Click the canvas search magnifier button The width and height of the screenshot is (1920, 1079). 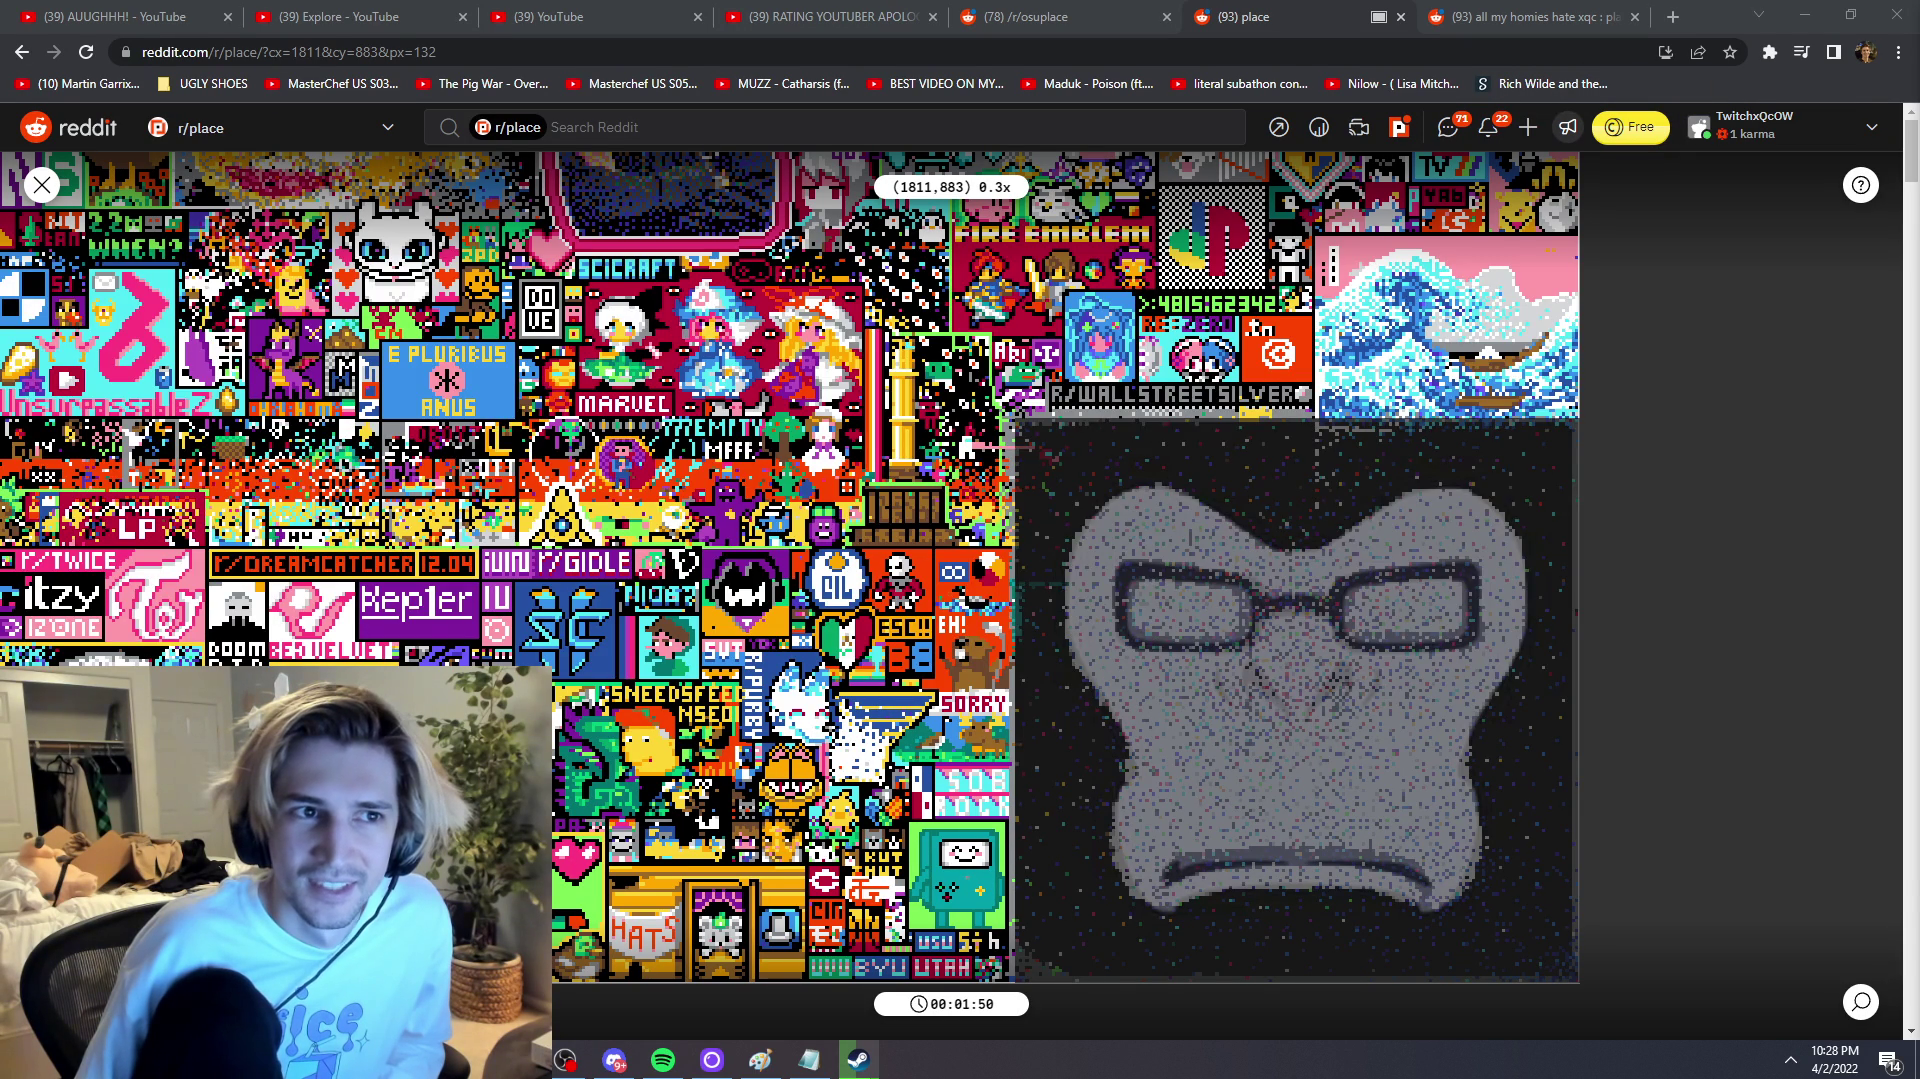[x=1860, y=1002]
